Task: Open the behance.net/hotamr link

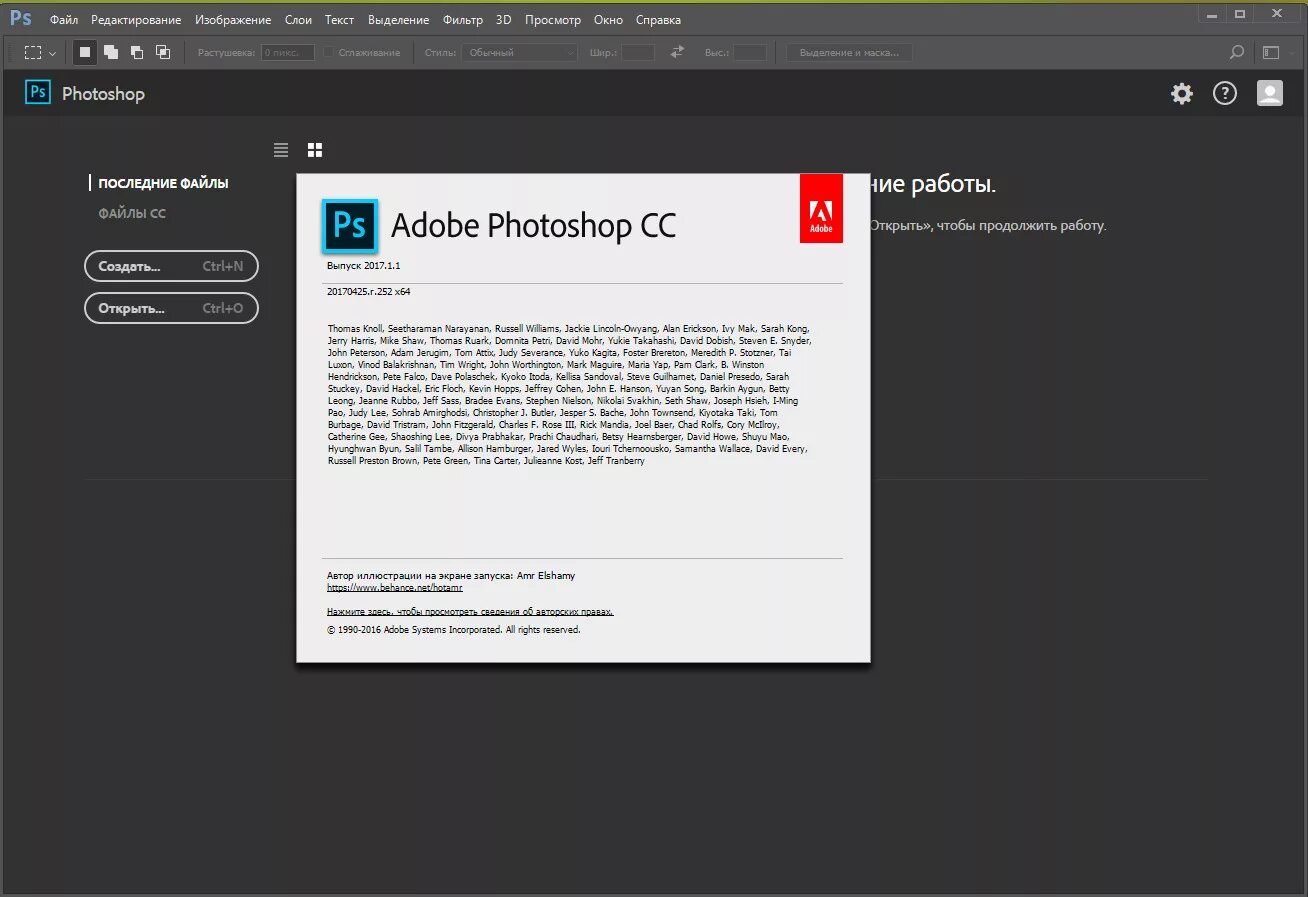Action: (x=395, y=588)
